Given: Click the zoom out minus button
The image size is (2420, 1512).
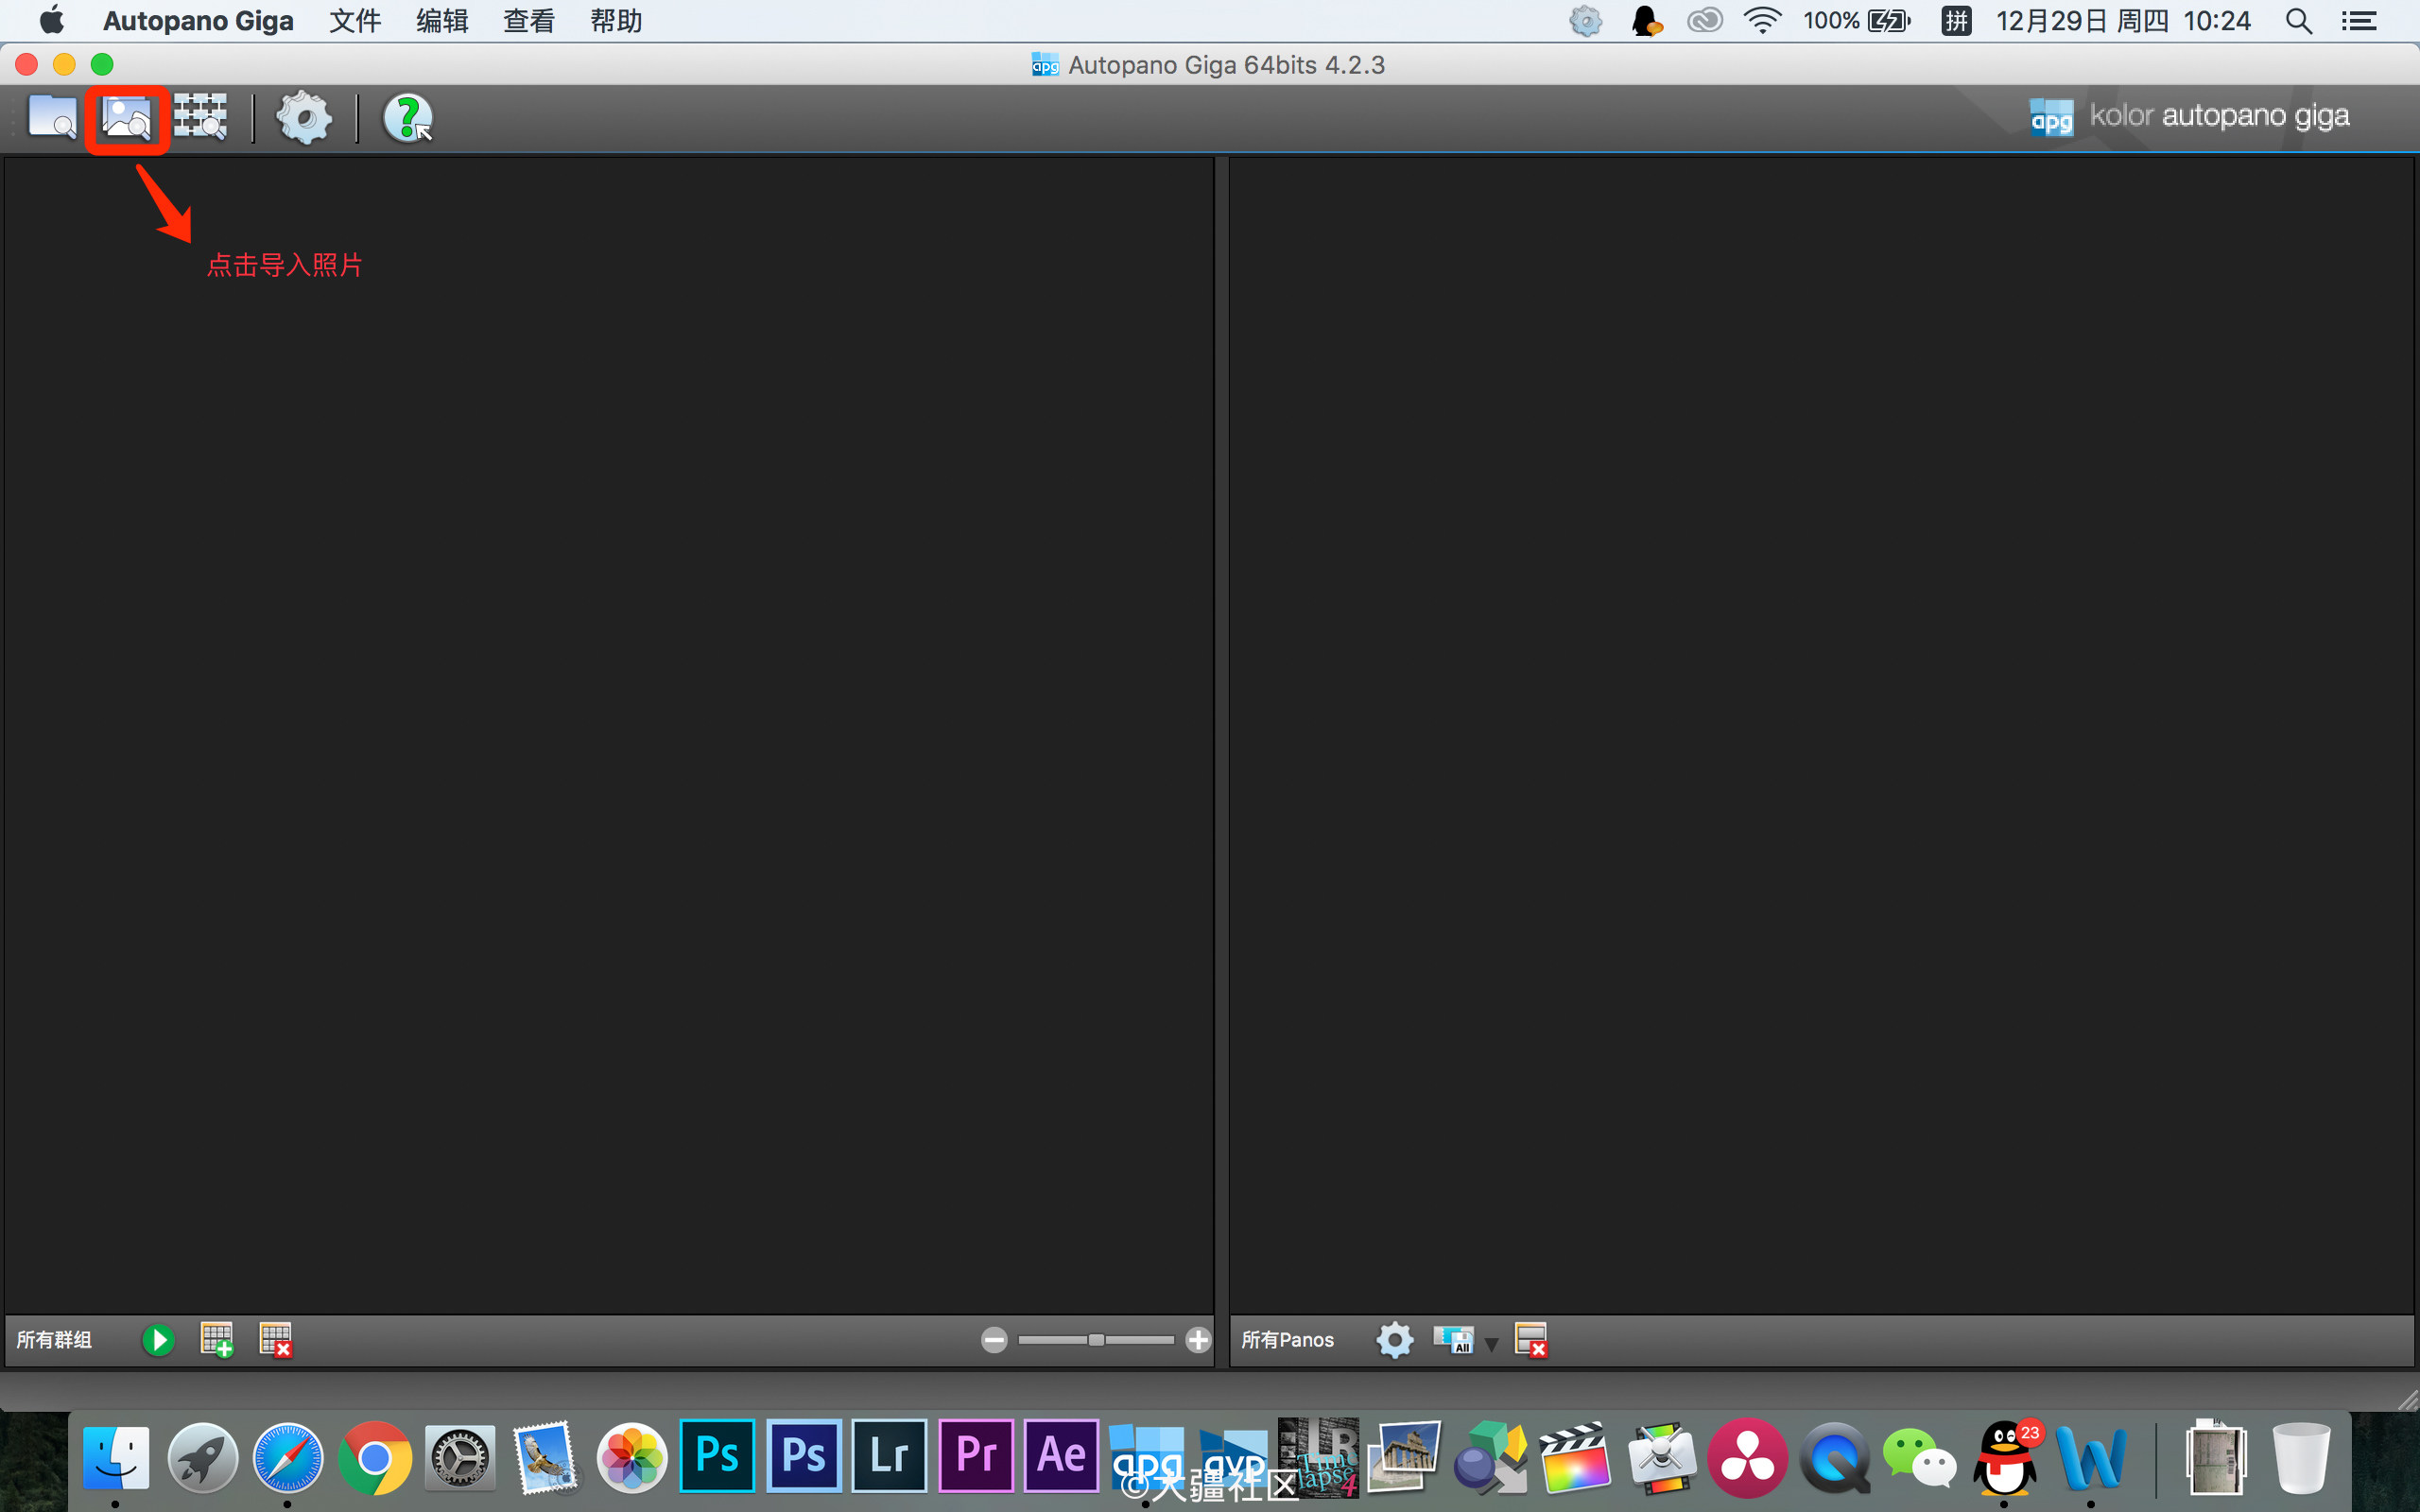Looking at the screenshot, I should click(x=994, y=1340).
